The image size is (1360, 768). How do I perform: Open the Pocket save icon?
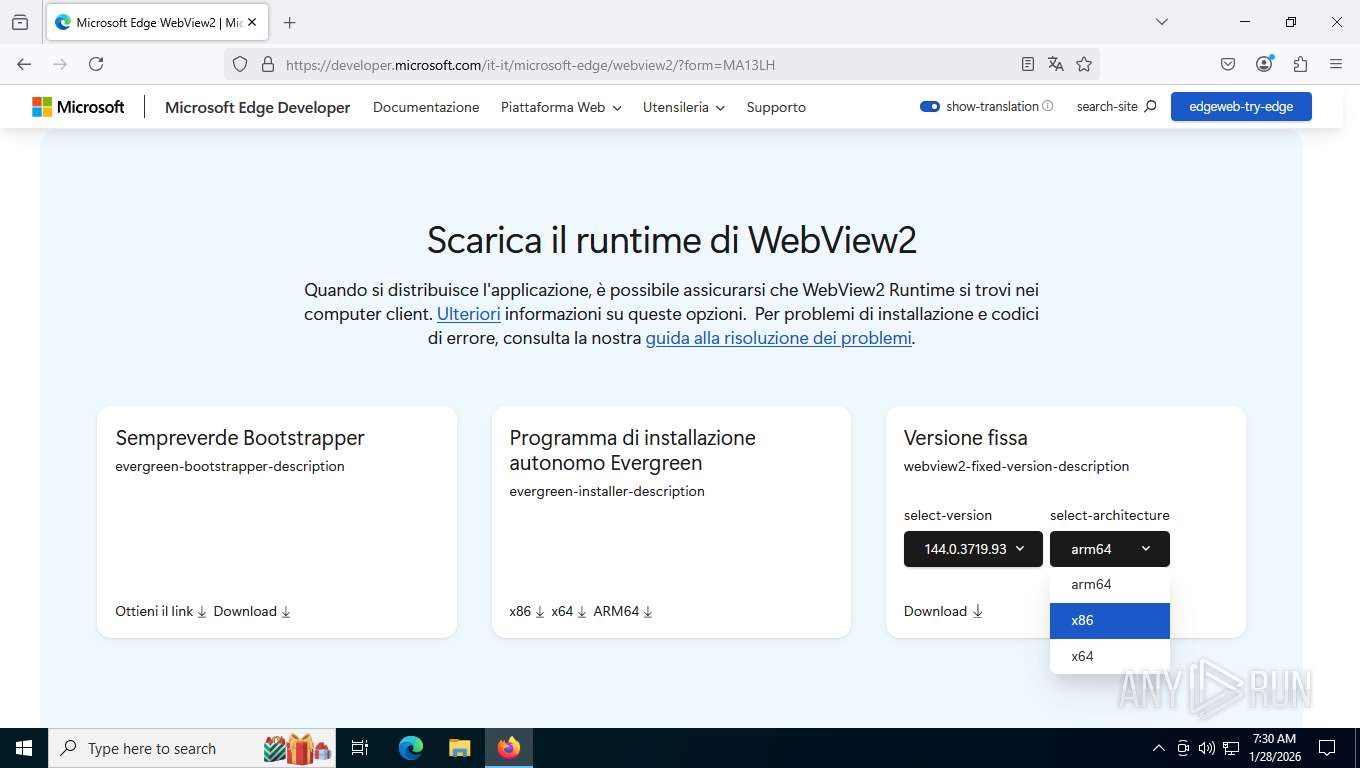pos(1228,64)
